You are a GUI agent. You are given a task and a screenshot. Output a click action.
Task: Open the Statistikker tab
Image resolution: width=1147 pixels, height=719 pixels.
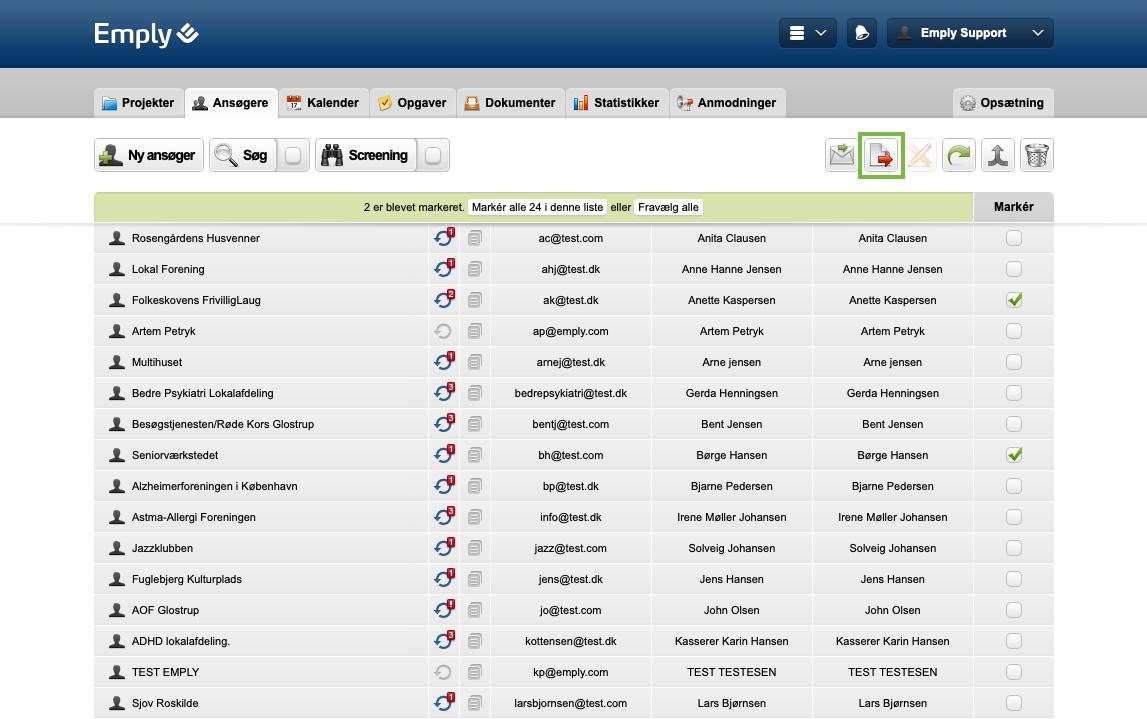617,102
